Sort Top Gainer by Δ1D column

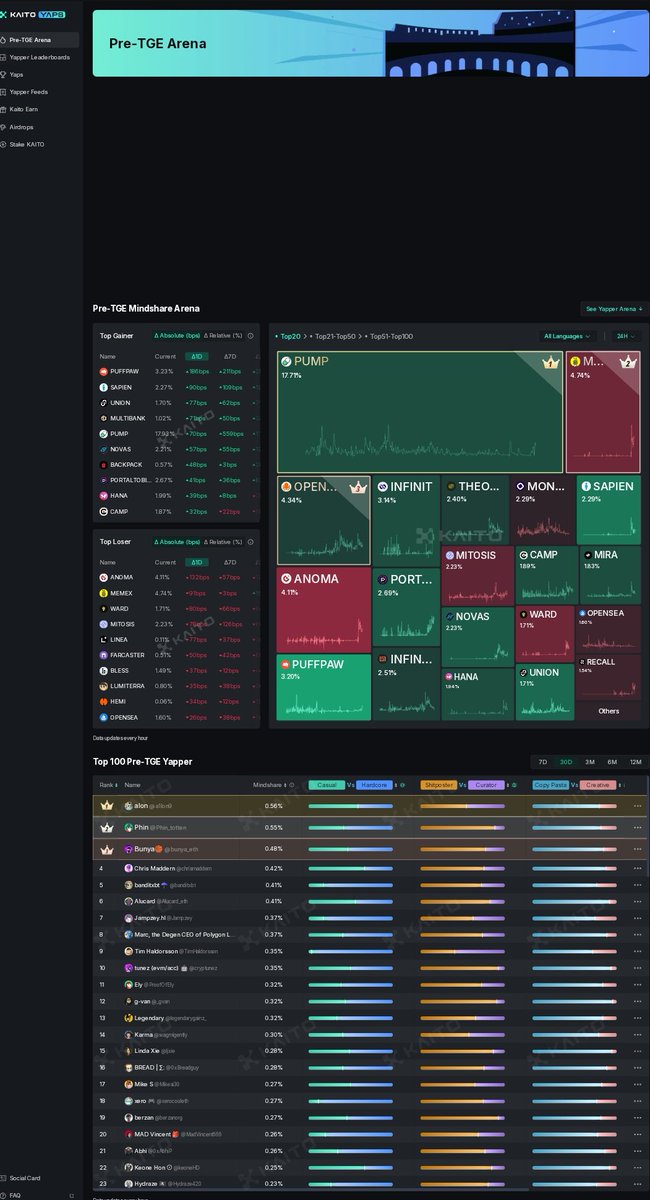coord(197,356)
